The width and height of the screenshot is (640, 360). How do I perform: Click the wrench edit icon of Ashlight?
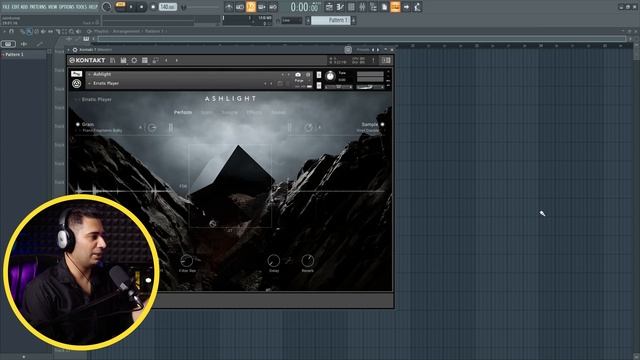[76, 74]
